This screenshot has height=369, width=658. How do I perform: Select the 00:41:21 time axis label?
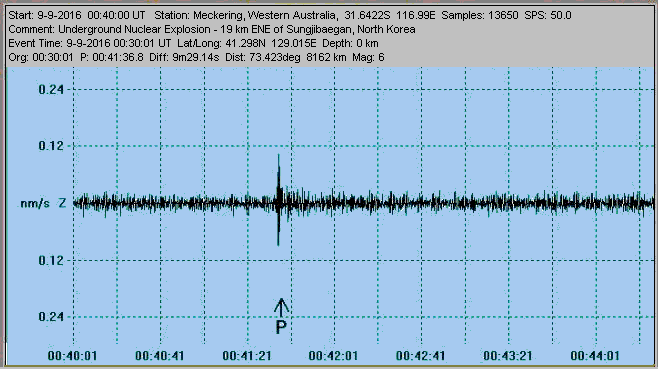[x=247, y=356]
